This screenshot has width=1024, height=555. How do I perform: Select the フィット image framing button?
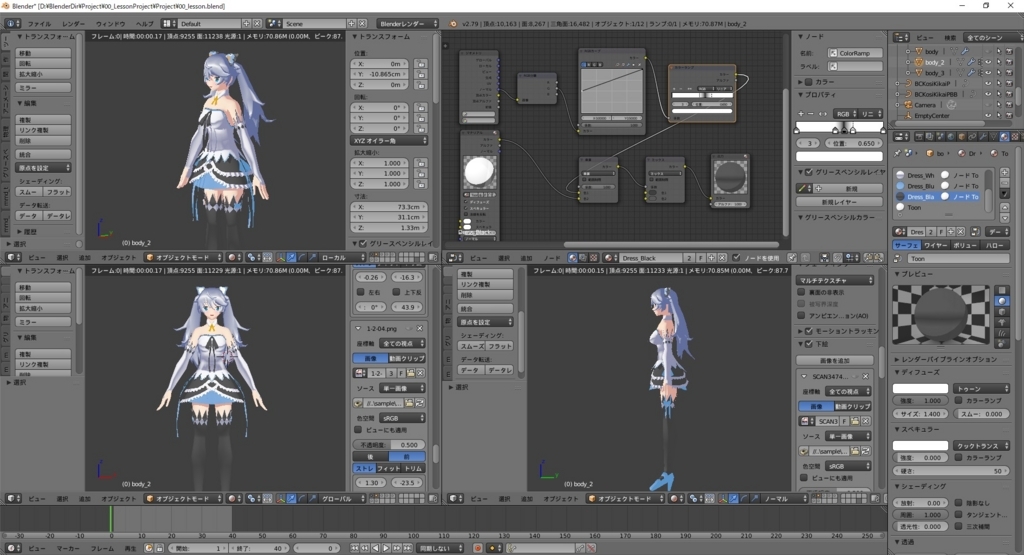point(389,468)
